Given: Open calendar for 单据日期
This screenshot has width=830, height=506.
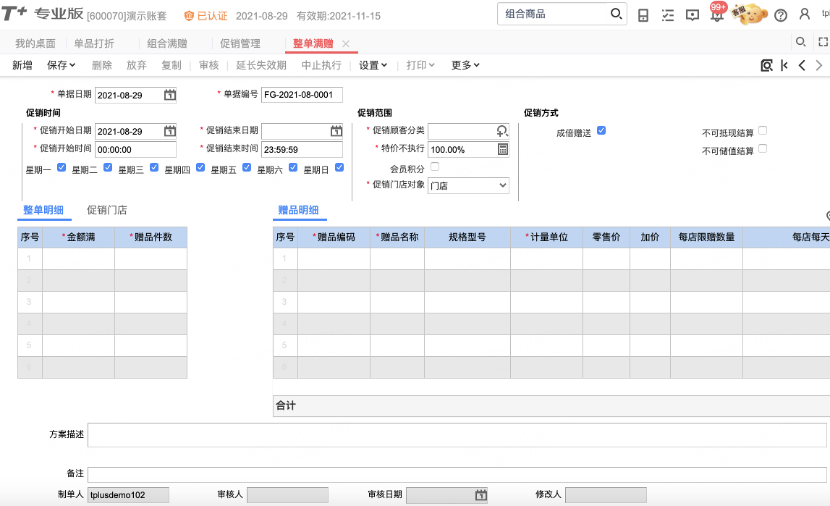Looking at the screenshot, I should click(x=169, y=95).
